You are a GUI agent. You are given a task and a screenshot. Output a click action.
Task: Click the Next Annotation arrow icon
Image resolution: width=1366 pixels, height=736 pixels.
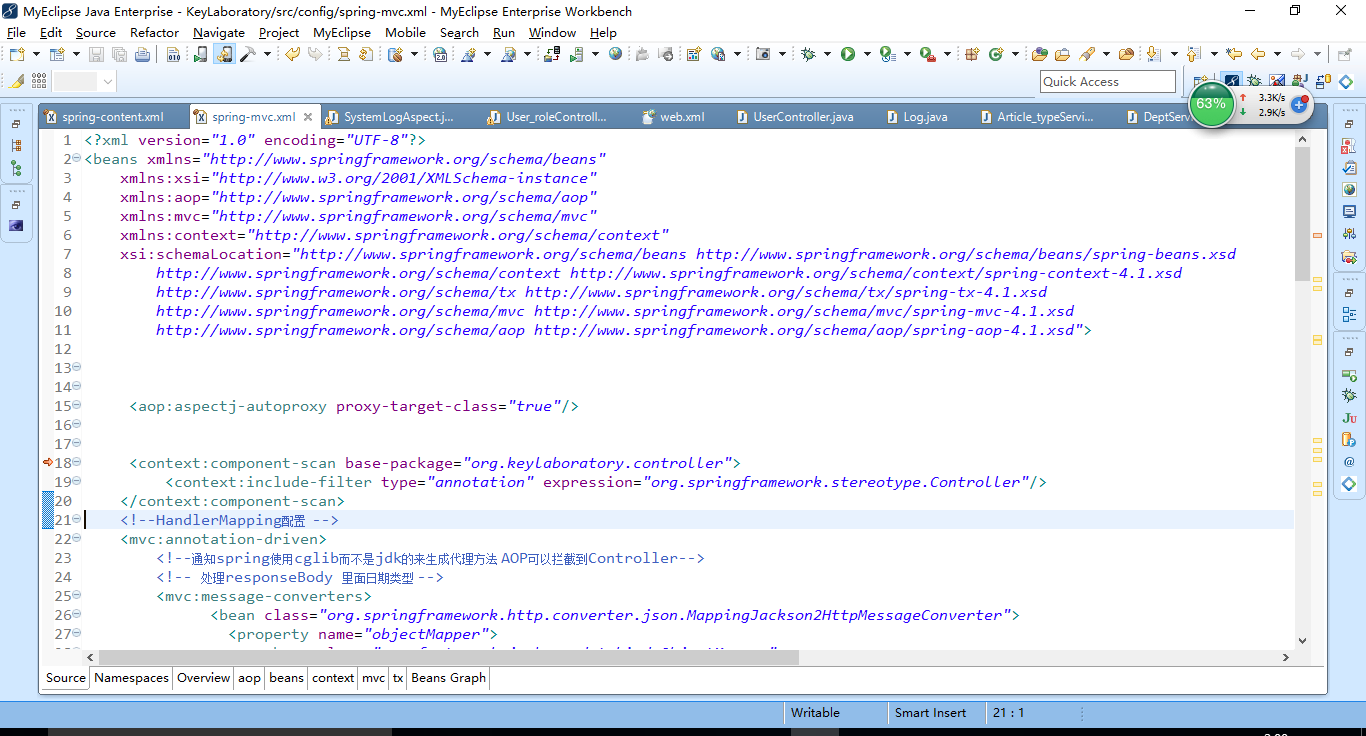[1153, 54]
